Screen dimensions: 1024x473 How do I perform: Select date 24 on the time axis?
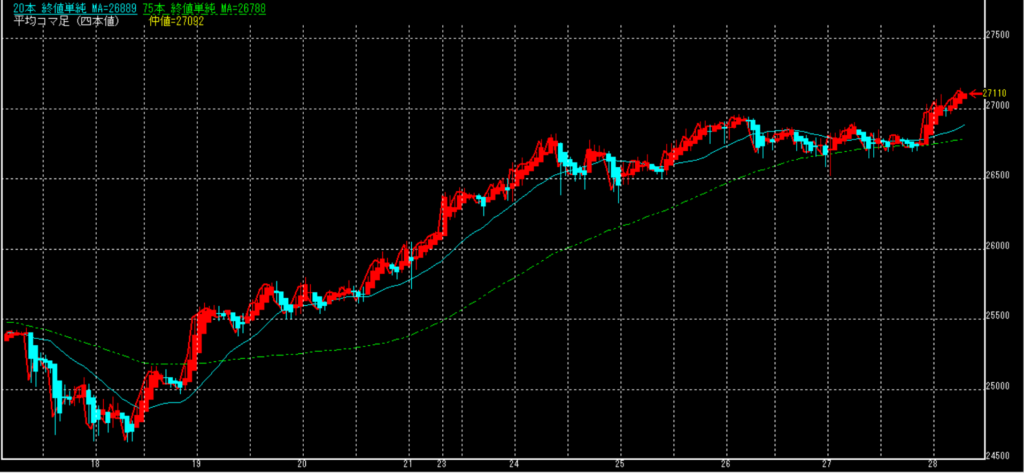tap(513, 464)
